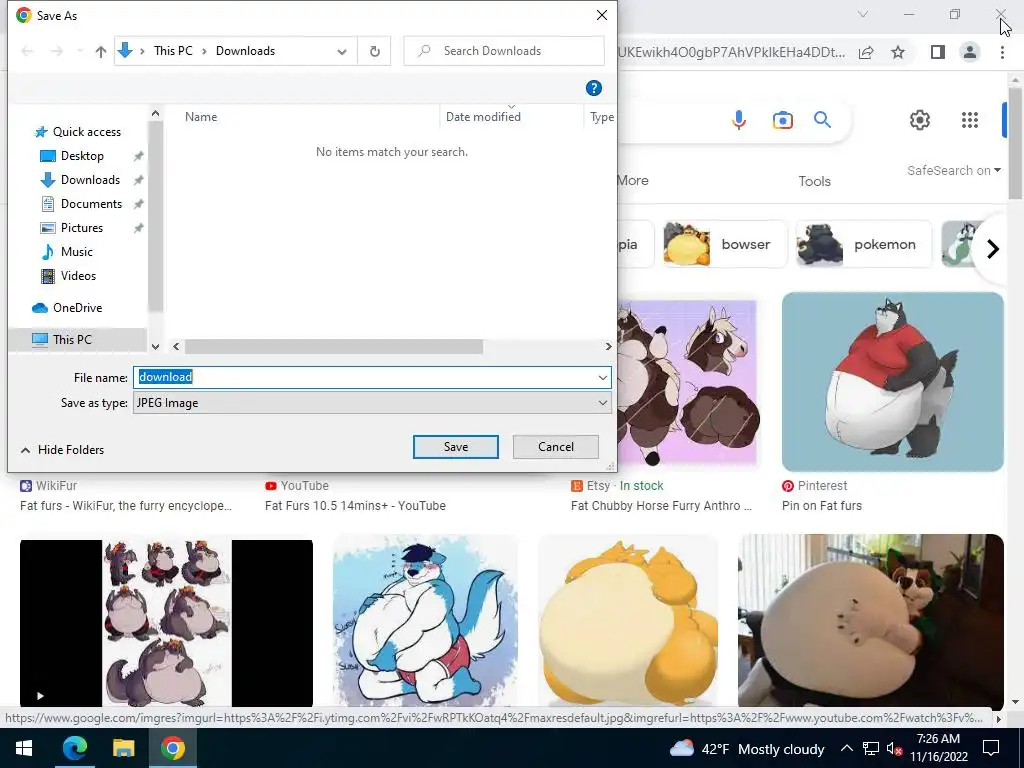The image size is (1024, 768).
Task: Click the Google search magnifier icon
Action: (x=822, y=120)
